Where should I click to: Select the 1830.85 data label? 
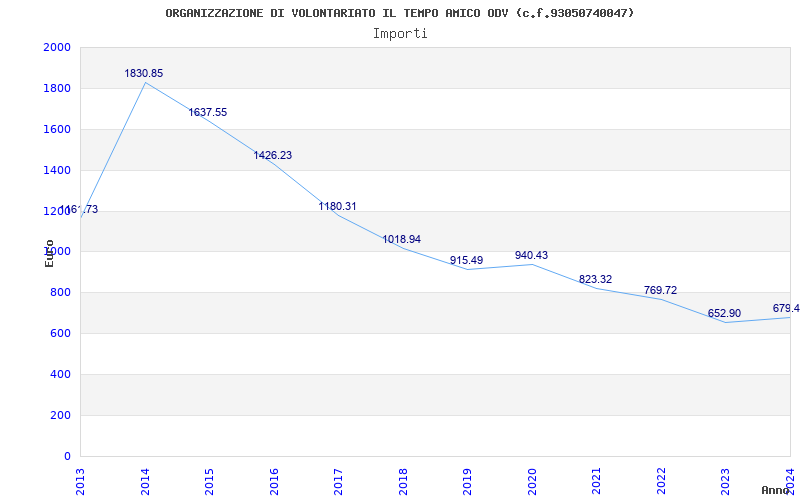point(143,73)
